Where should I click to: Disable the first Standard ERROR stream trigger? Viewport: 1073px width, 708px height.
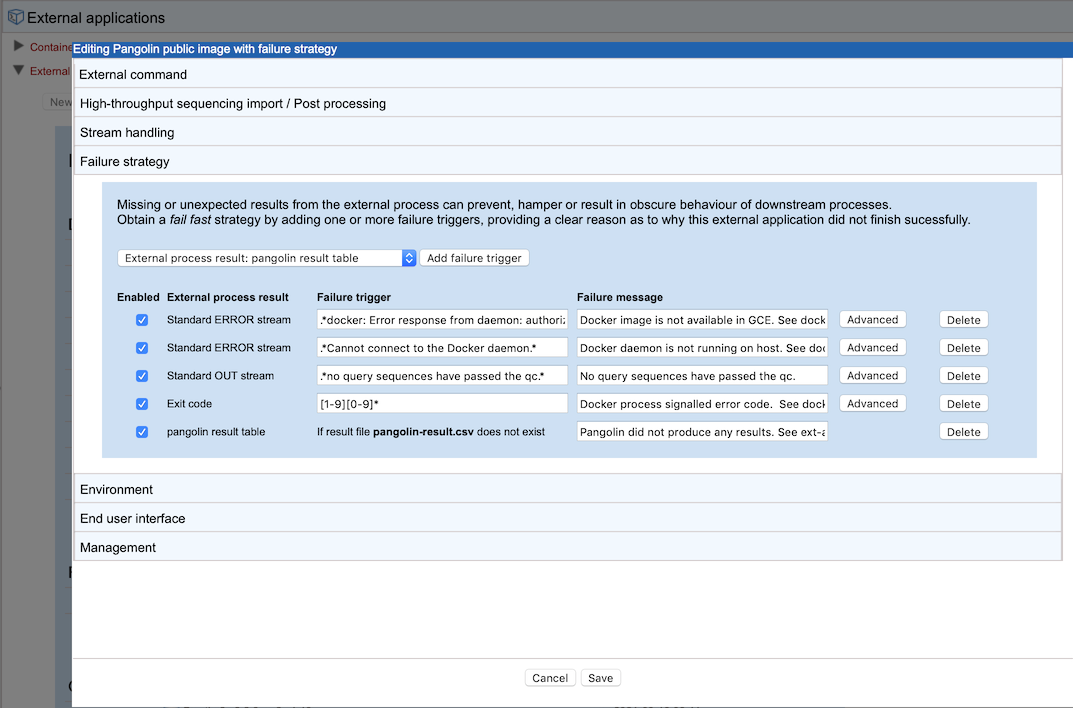pos(141,319)
